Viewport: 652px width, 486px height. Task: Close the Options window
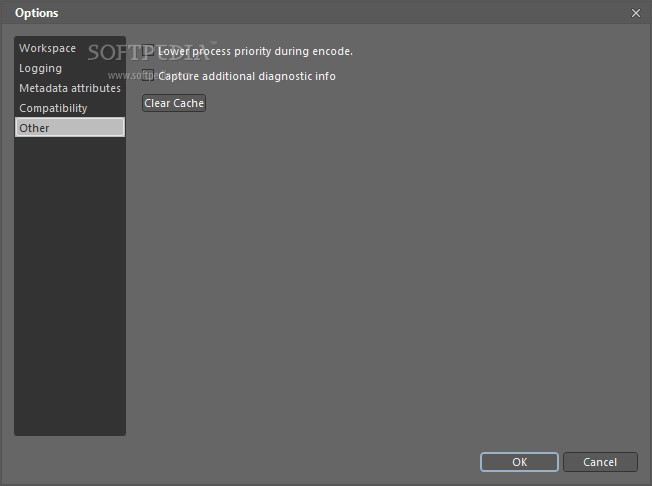coord(636,13)
